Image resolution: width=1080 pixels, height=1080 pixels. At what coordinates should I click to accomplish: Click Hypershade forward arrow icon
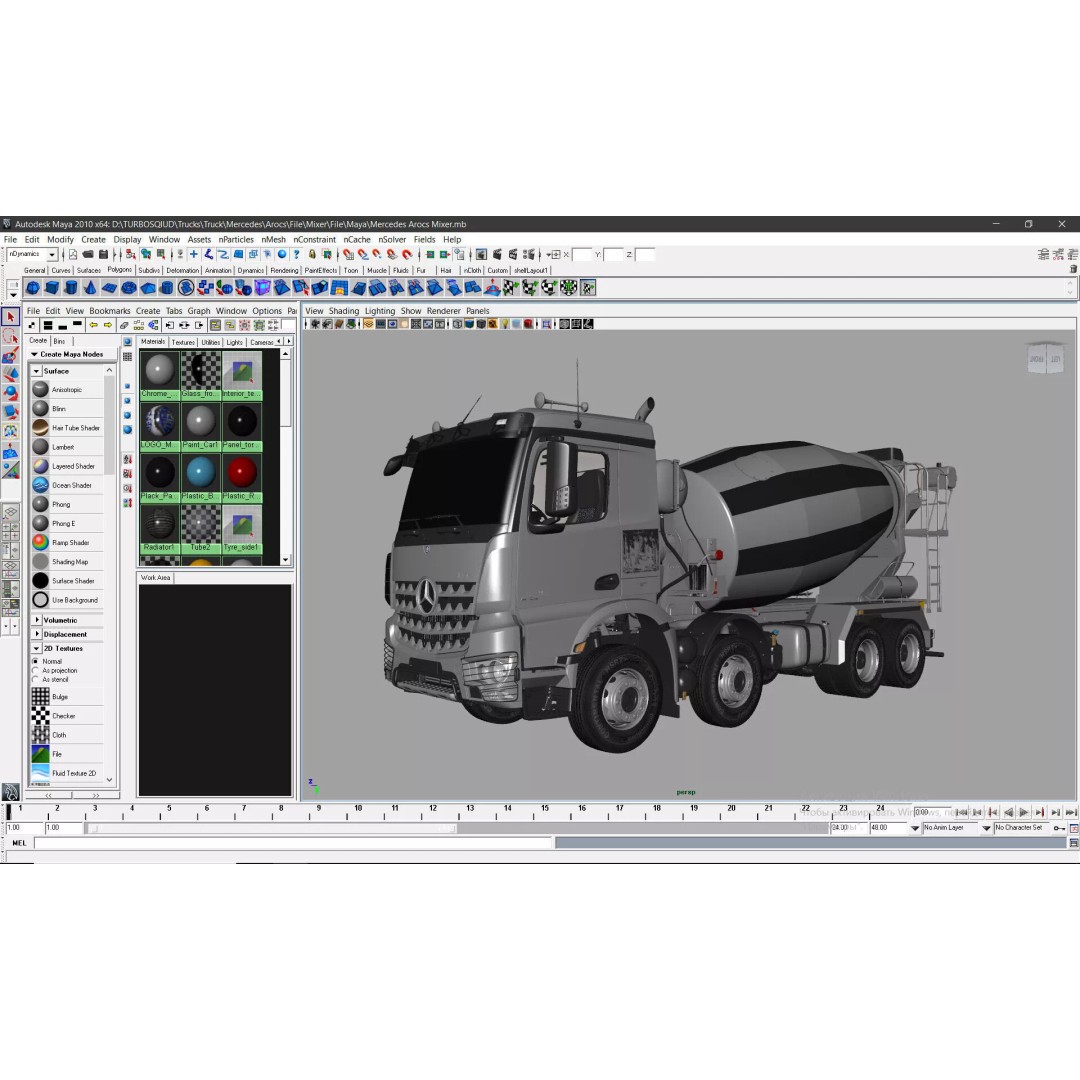click(x=108, y=324)
